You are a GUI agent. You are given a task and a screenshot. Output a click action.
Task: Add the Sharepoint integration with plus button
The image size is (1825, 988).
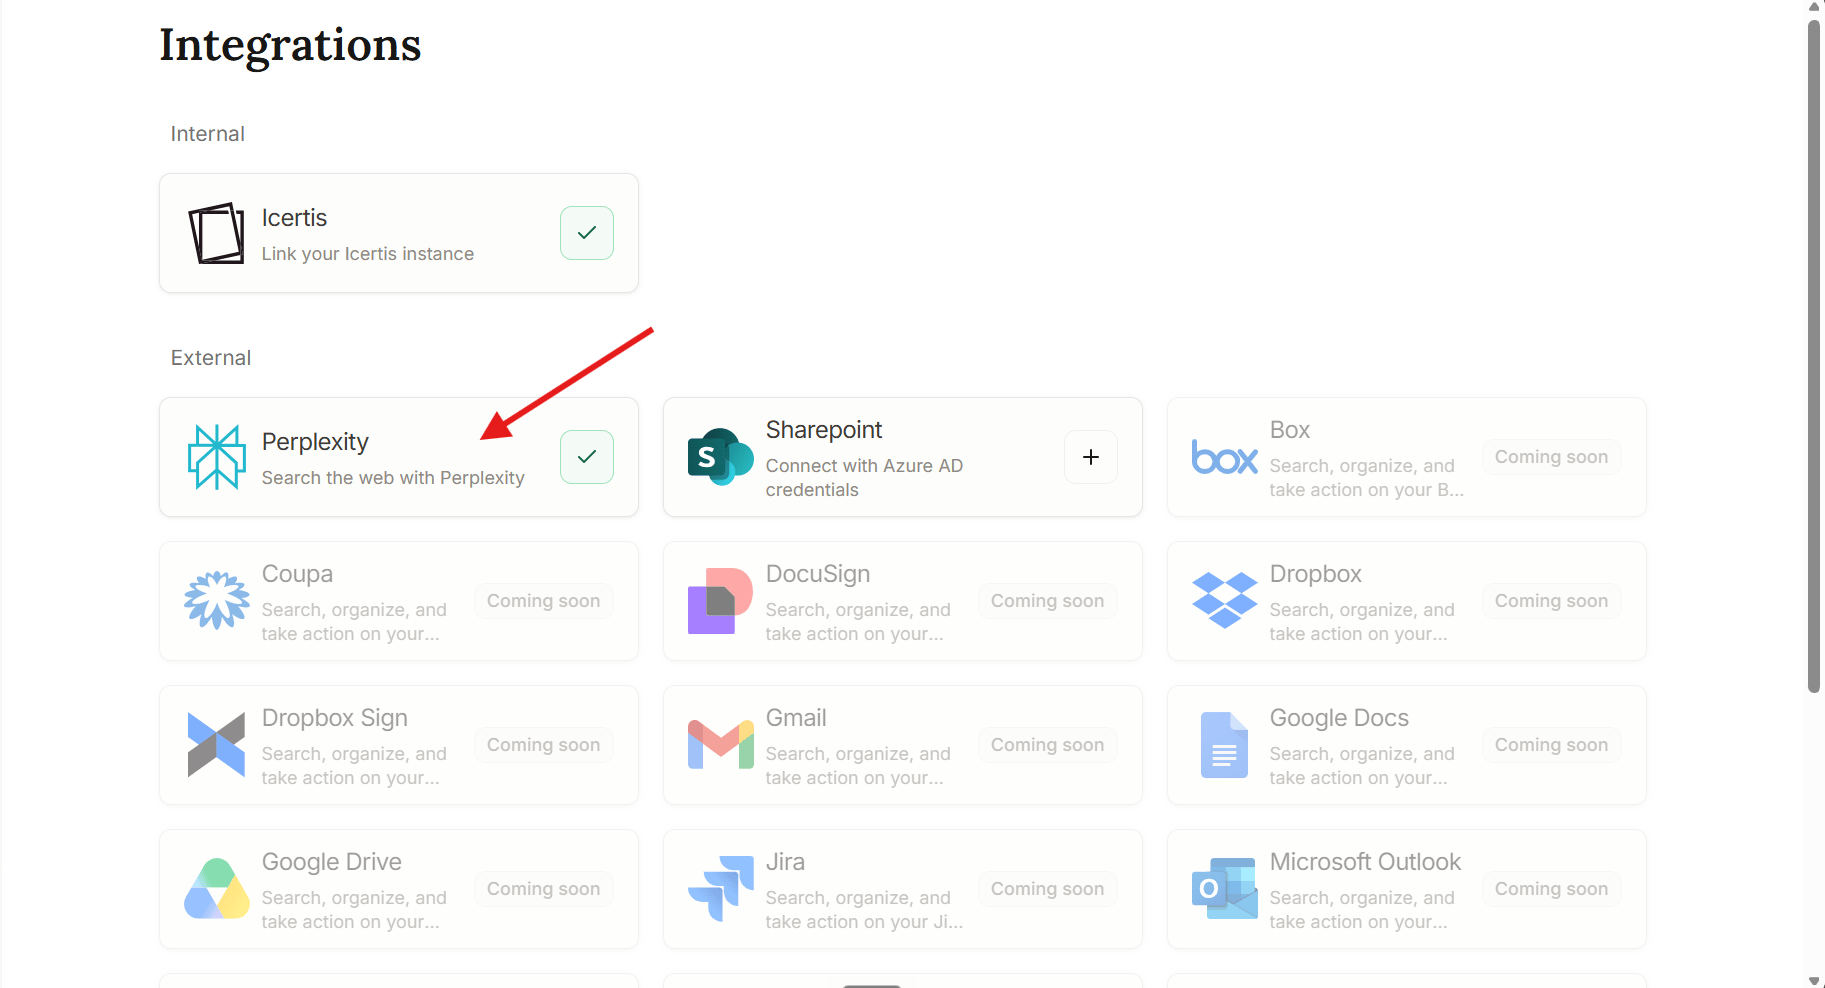click(x=1091, y=457)
